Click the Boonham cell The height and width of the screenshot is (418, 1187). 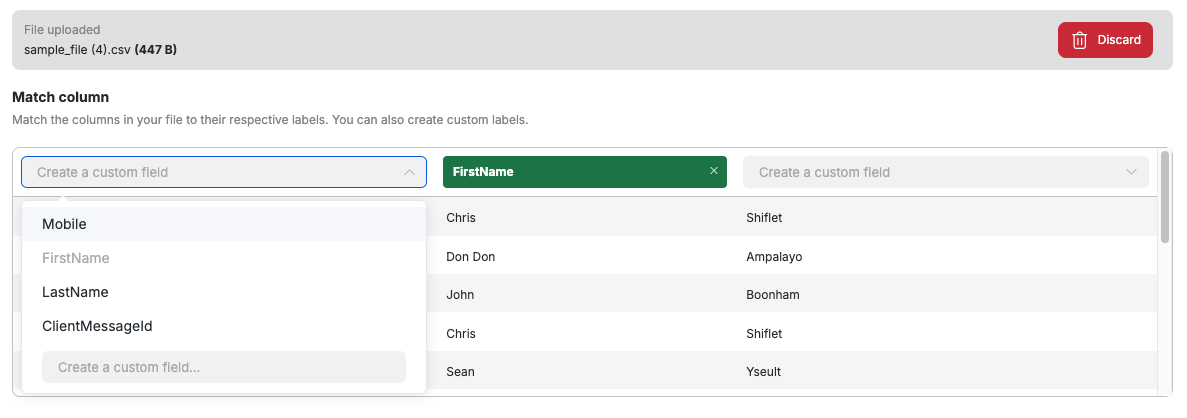772,295
